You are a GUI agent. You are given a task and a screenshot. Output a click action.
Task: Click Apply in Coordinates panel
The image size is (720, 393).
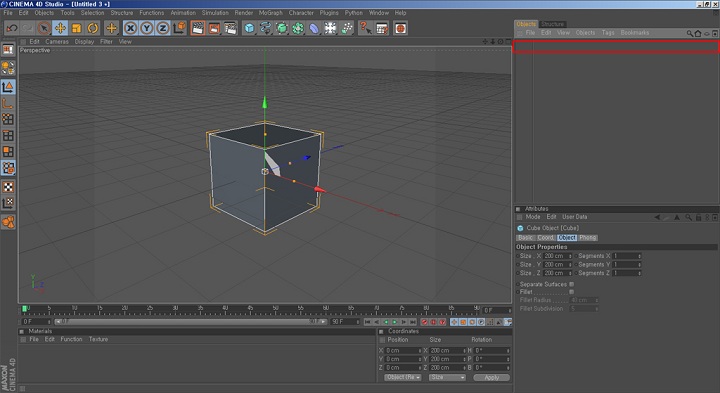[491, 377]
